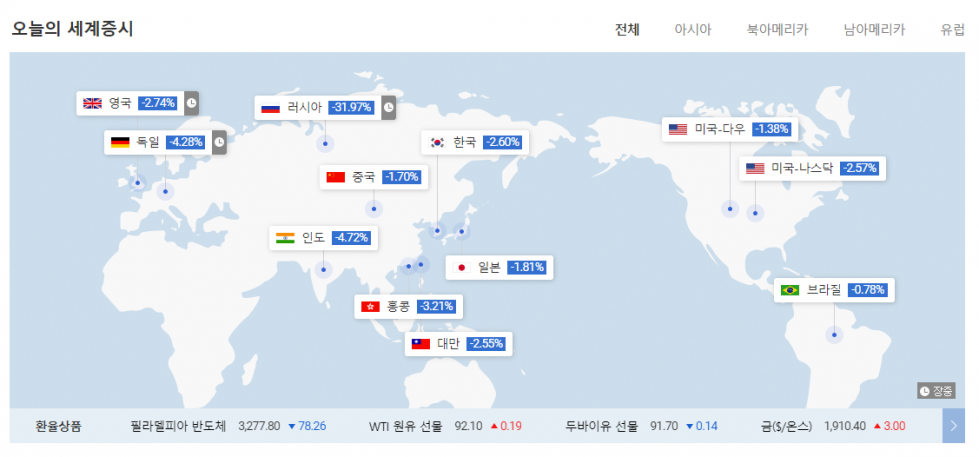Click the clock icon beside 러시아 -31.97%
Image resolution: width=979 pixels, height=457 pixels.
tap(388, 107)
